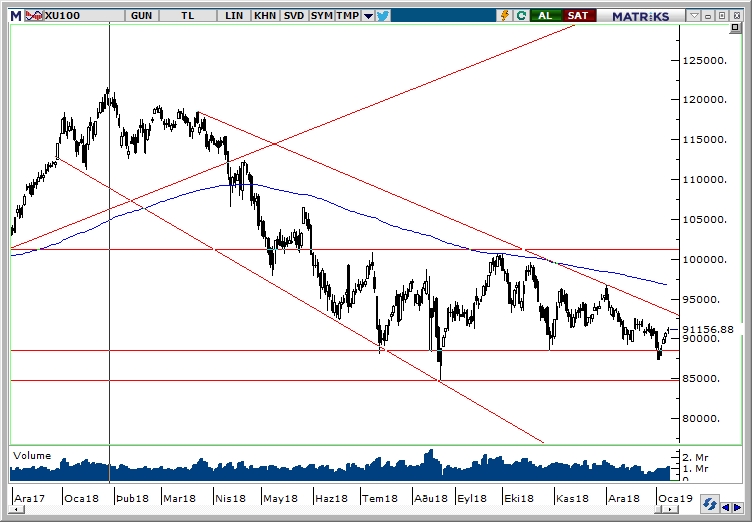This screenshot has height=522, width=752.
Task: Click the 85000 price axis label
Action: pos(701,379)
